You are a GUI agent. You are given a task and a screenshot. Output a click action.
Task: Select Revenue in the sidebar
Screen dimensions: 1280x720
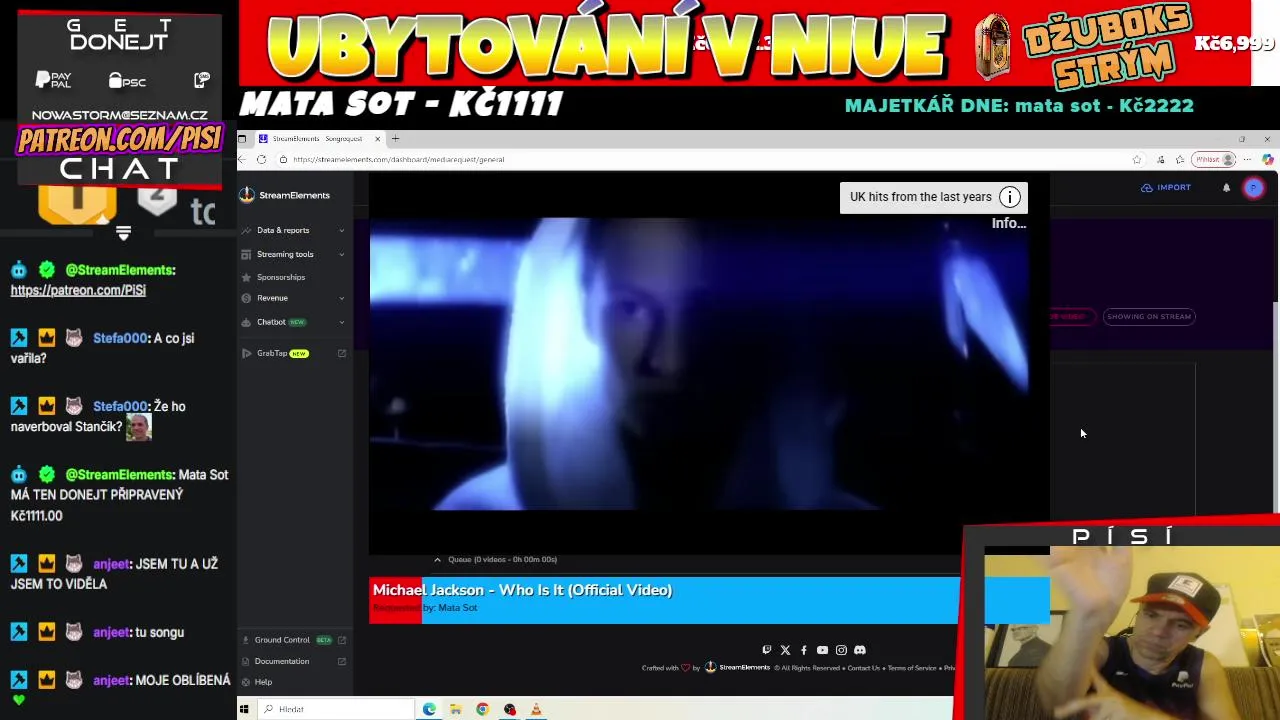point(272,298)
